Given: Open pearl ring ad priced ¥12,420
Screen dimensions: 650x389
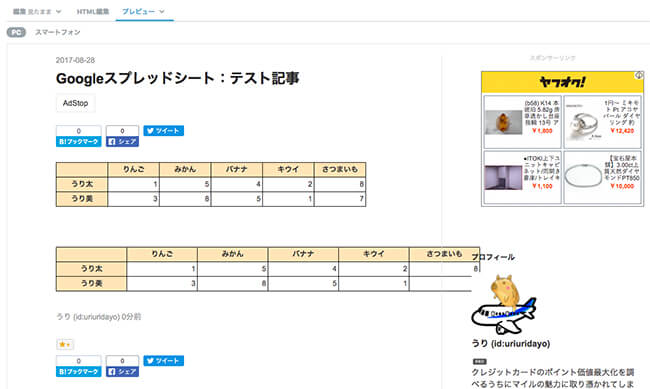Looking at the screenshot, I should 602,122.
